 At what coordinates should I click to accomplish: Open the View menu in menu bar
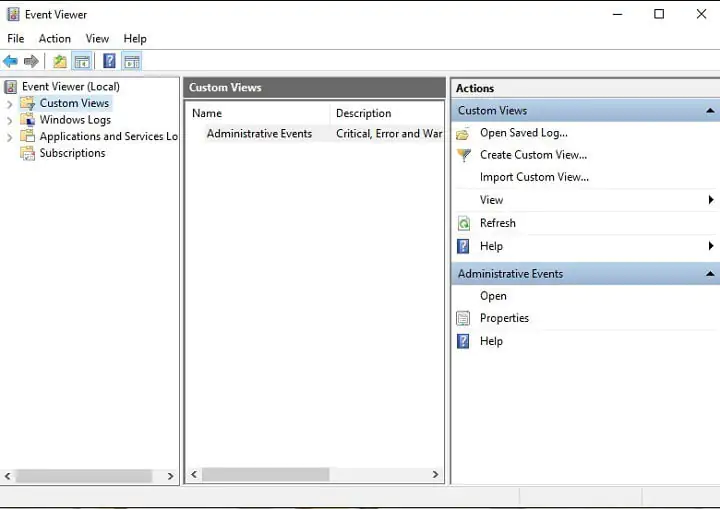(x=97, y=39)
